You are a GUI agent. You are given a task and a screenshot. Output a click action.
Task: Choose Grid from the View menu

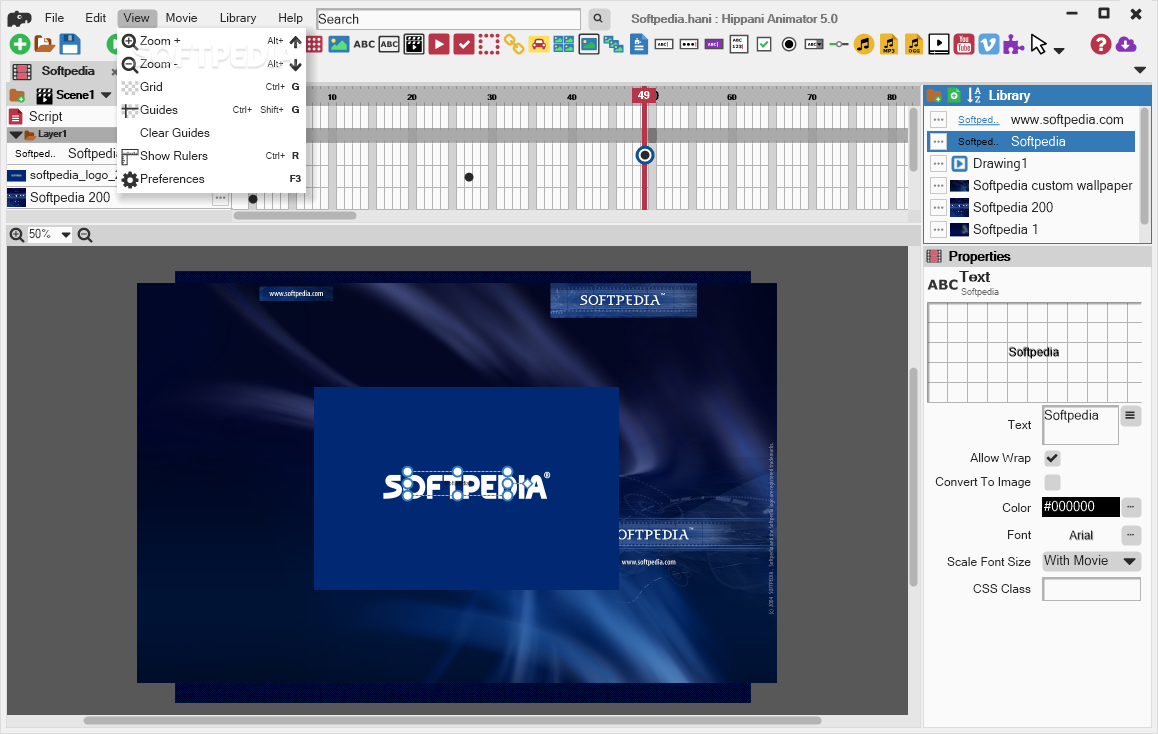211,86
